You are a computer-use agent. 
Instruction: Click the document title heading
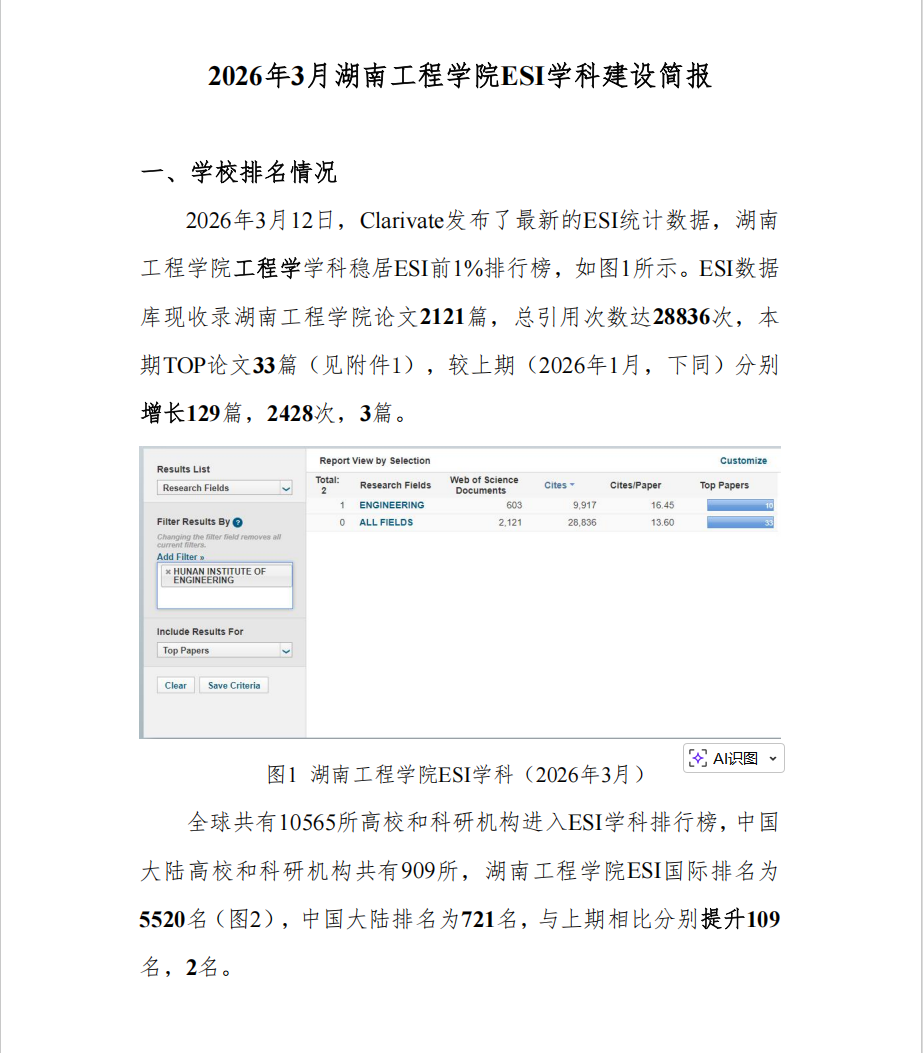[x=460, y=77]
